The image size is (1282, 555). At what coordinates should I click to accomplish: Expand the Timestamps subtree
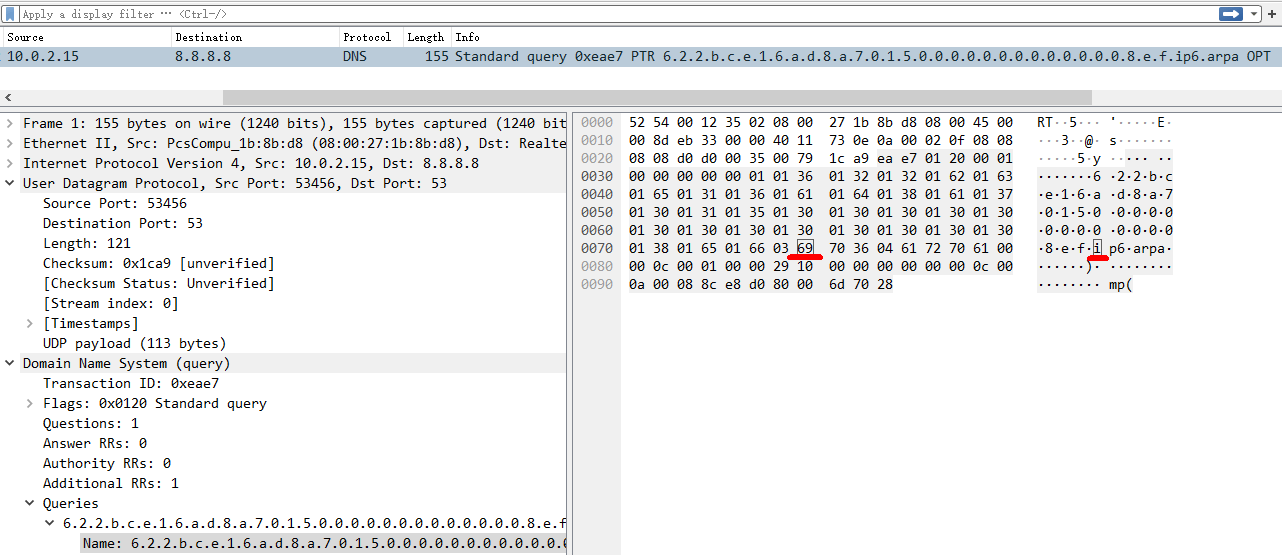pyautogui.click(x=30, y=324)
